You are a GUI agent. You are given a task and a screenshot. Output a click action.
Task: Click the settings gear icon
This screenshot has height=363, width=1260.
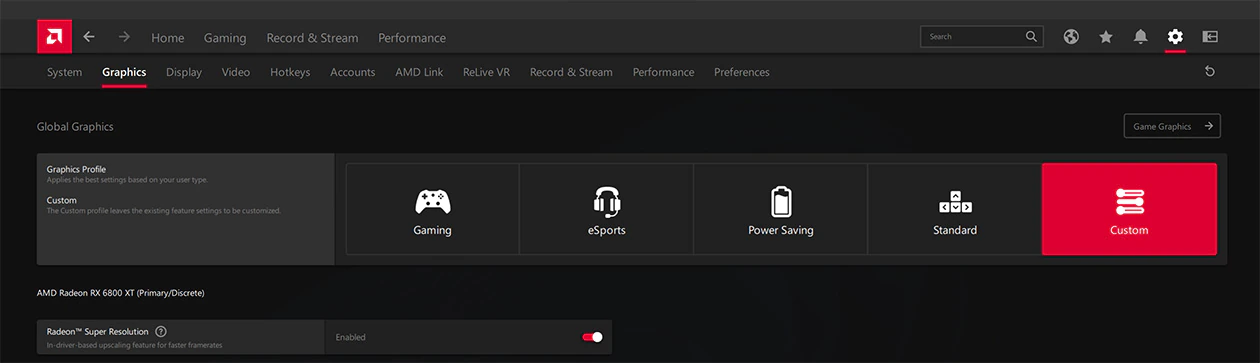click(x=1175, y=37)
